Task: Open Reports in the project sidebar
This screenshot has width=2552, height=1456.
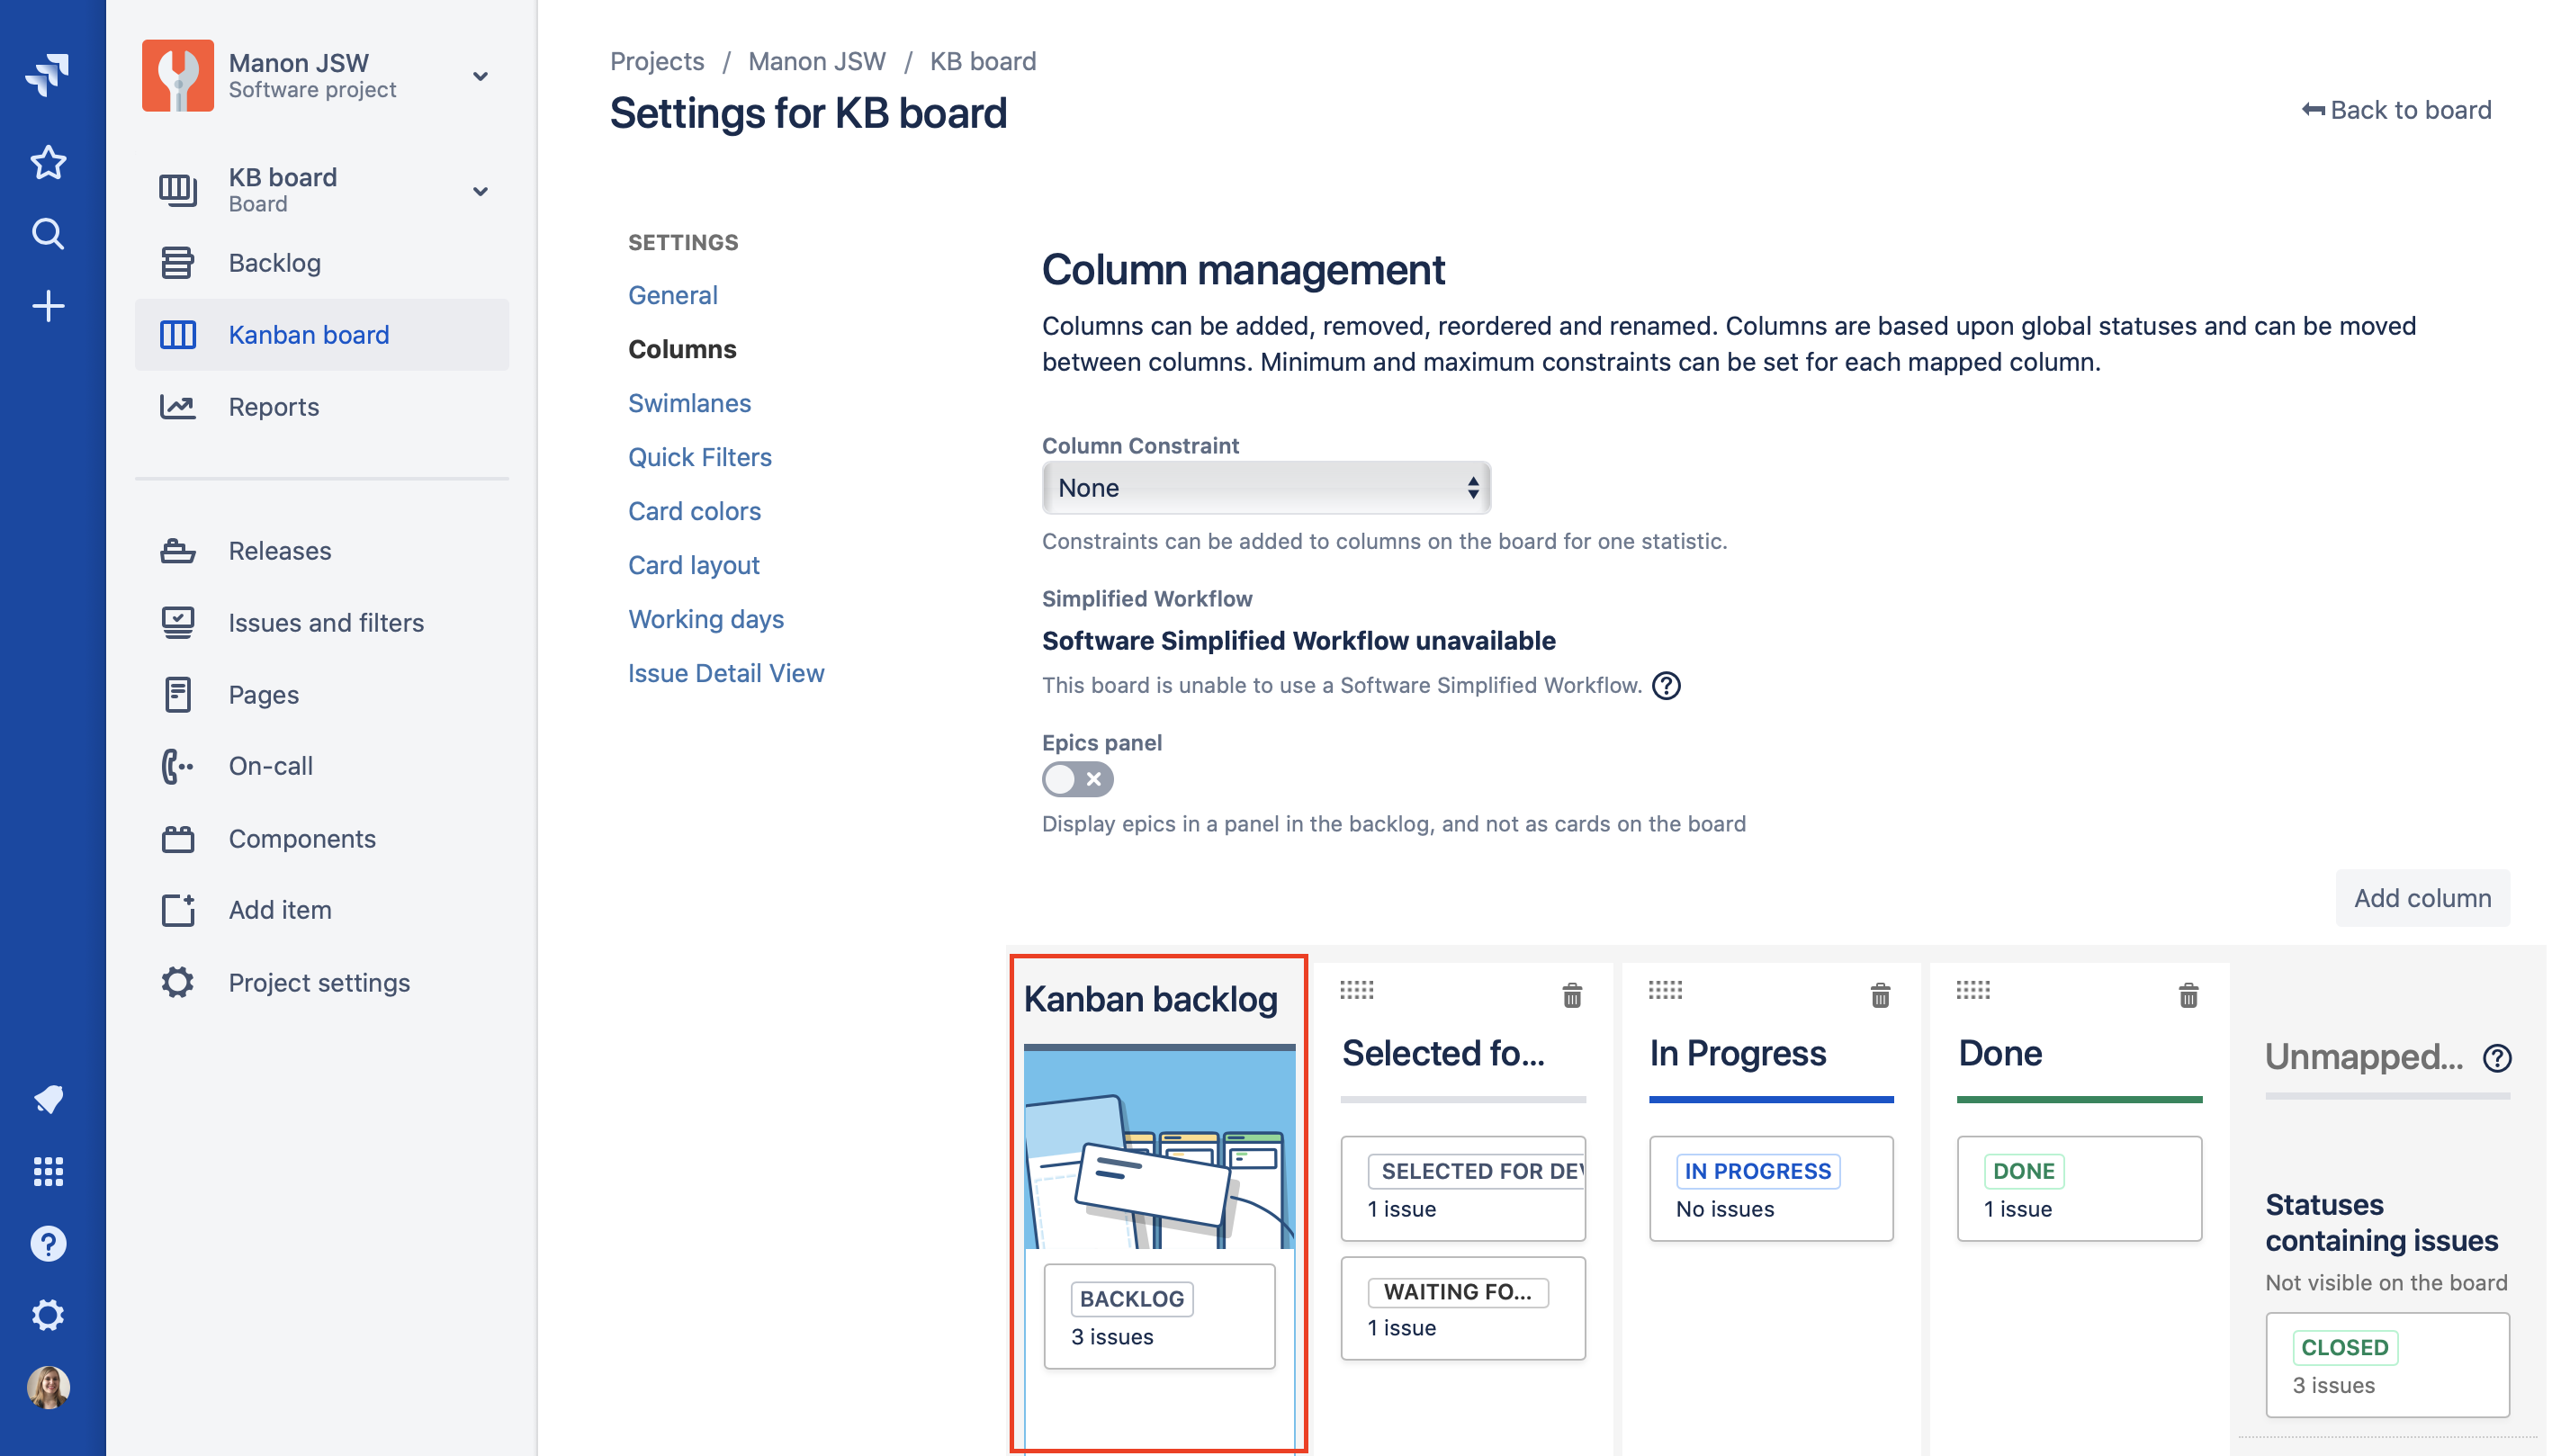Action: tap(273, 407)
